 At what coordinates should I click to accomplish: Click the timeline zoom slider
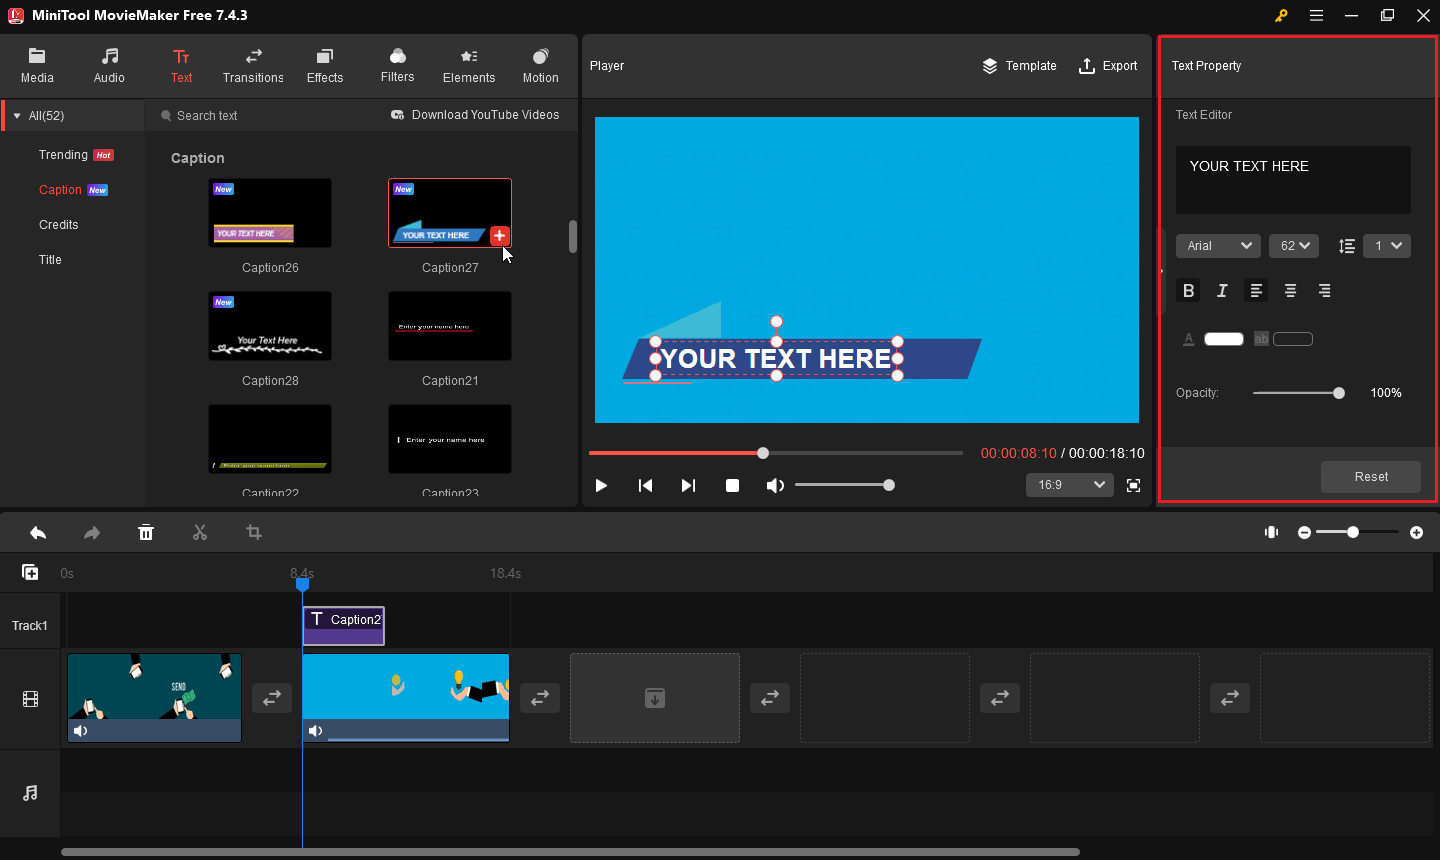1357,533
